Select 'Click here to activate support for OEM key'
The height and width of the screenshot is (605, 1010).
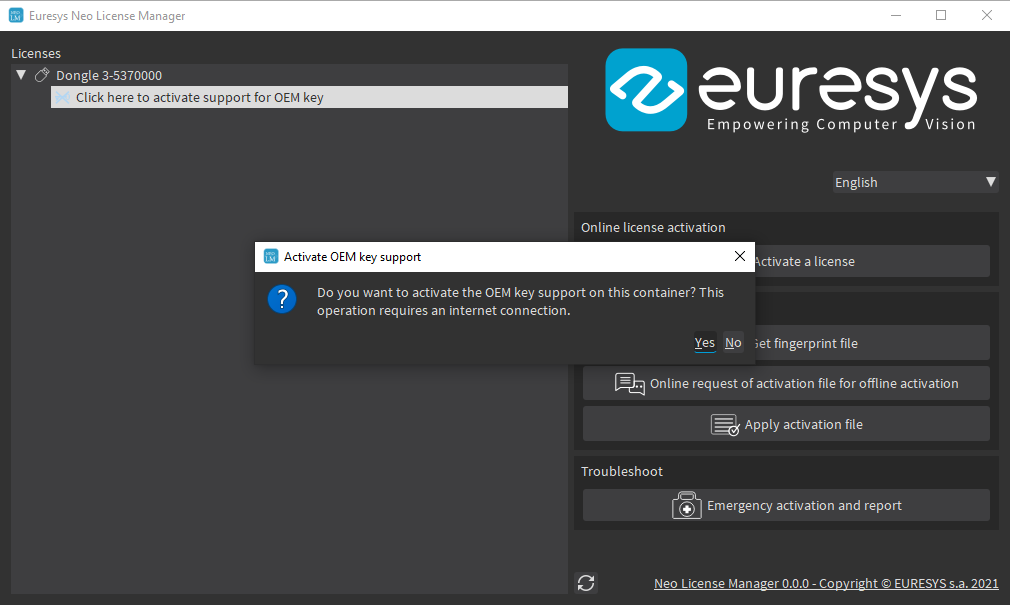coord(200,98)
